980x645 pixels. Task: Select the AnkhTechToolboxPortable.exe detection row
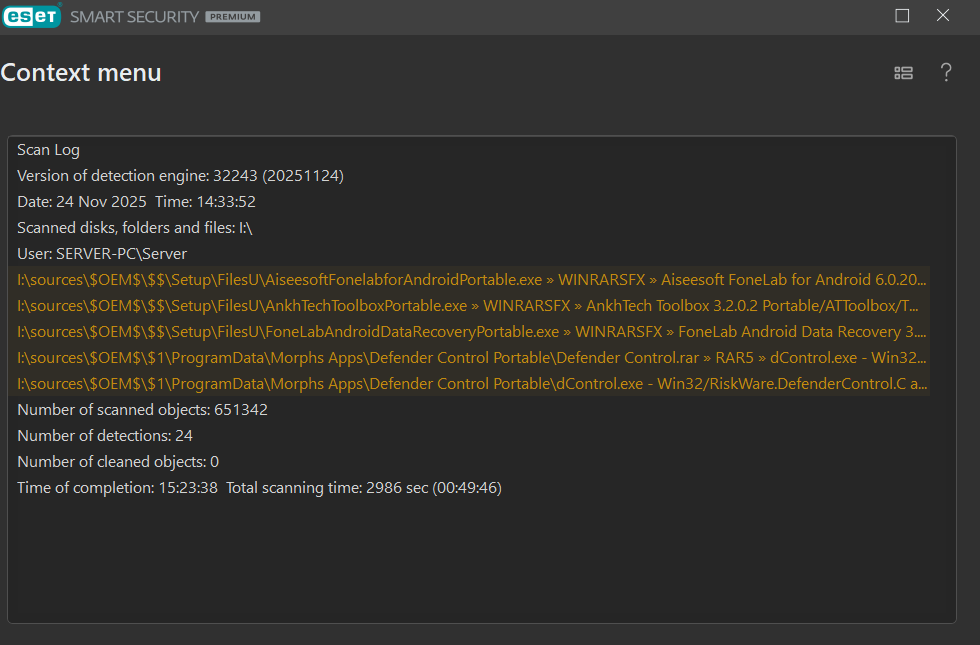tap(472, 305)
